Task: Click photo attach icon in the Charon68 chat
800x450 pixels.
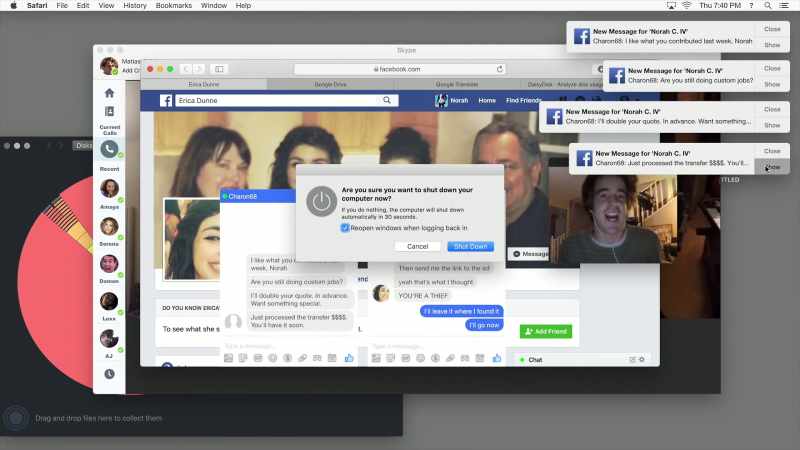Action: [x=228, y=358]
